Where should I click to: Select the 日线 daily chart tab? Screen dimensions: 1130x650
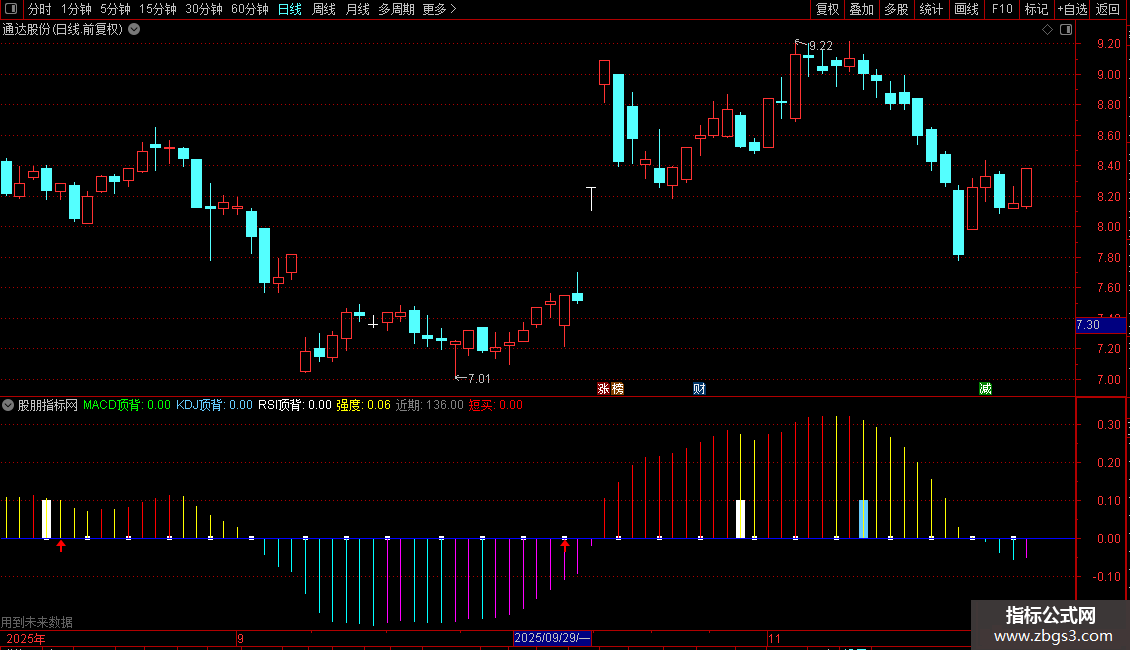(x=290, y=9)
